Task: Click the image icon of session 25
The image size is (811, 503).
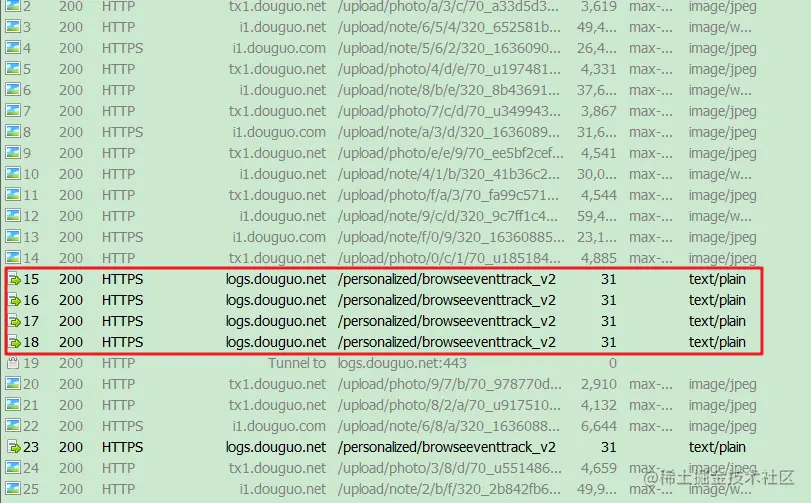Action: [13, 489]
